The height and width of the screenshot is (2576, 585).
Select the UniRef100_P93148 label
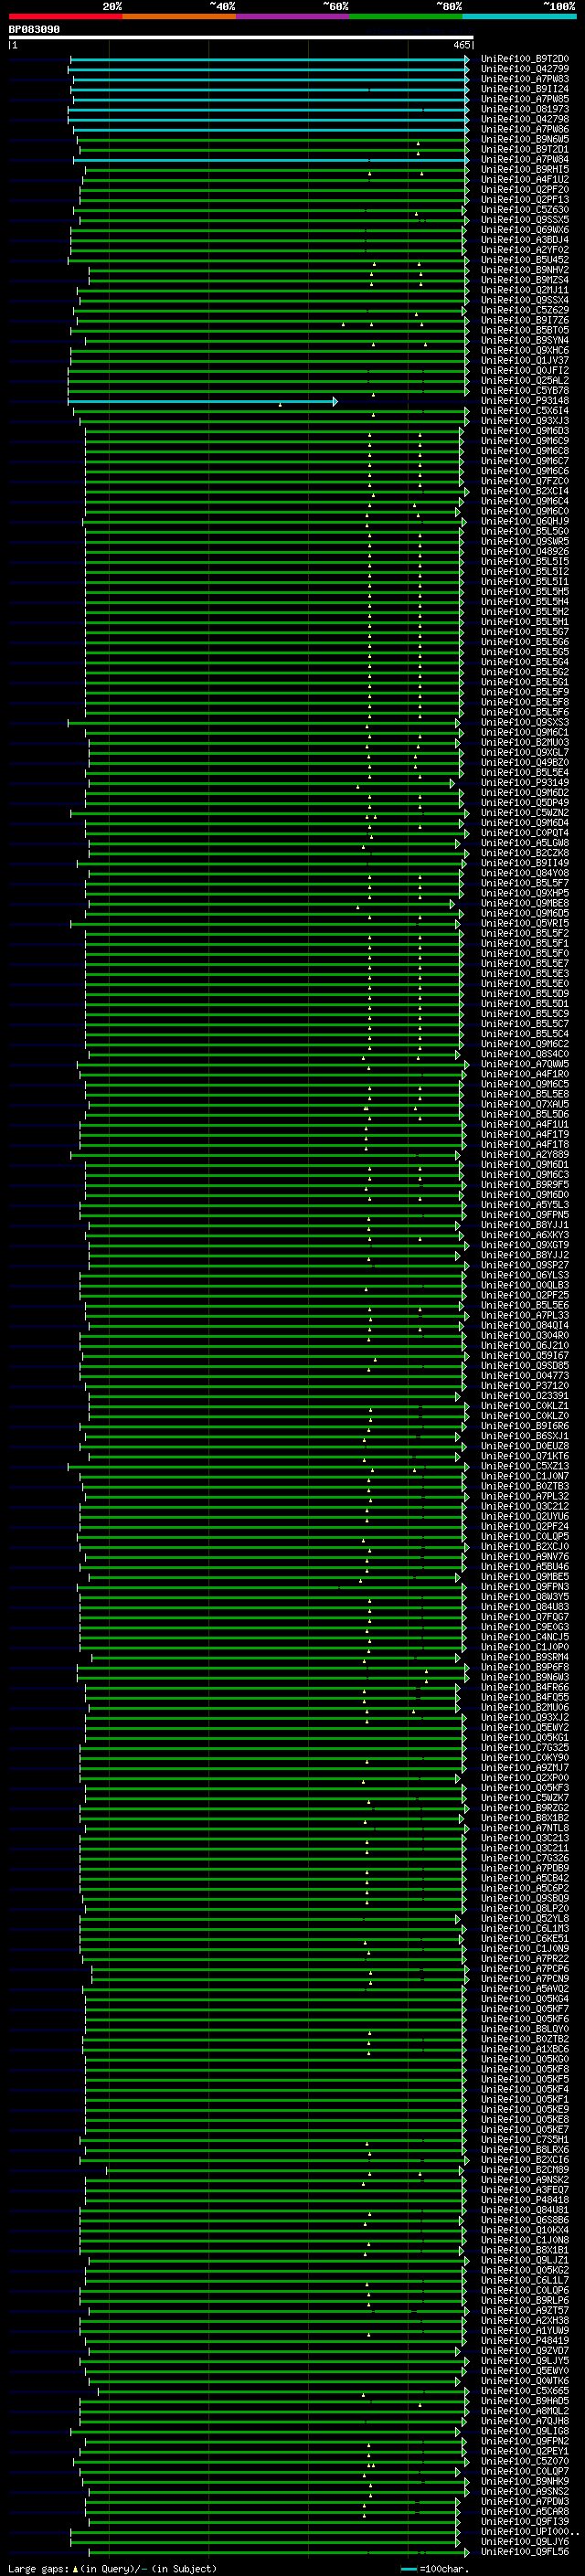[525, 401]
